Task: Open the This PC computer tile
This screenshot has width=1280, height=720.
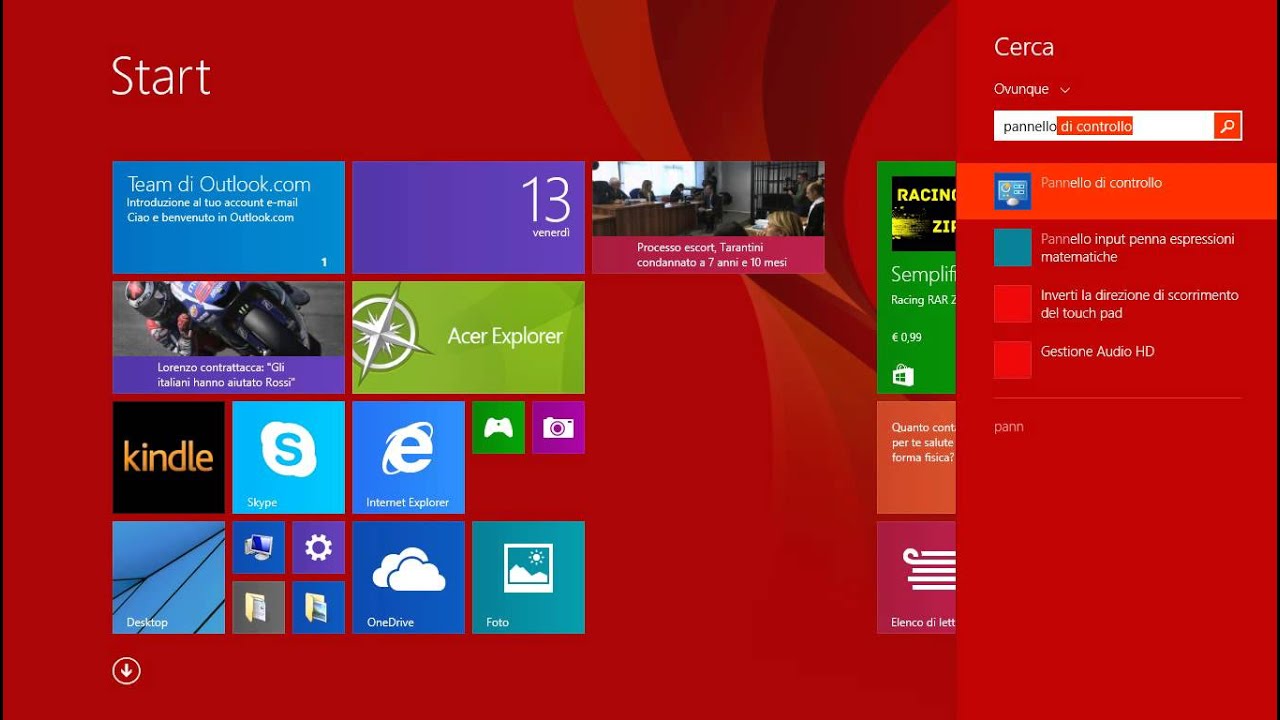Action: (258, 547)
